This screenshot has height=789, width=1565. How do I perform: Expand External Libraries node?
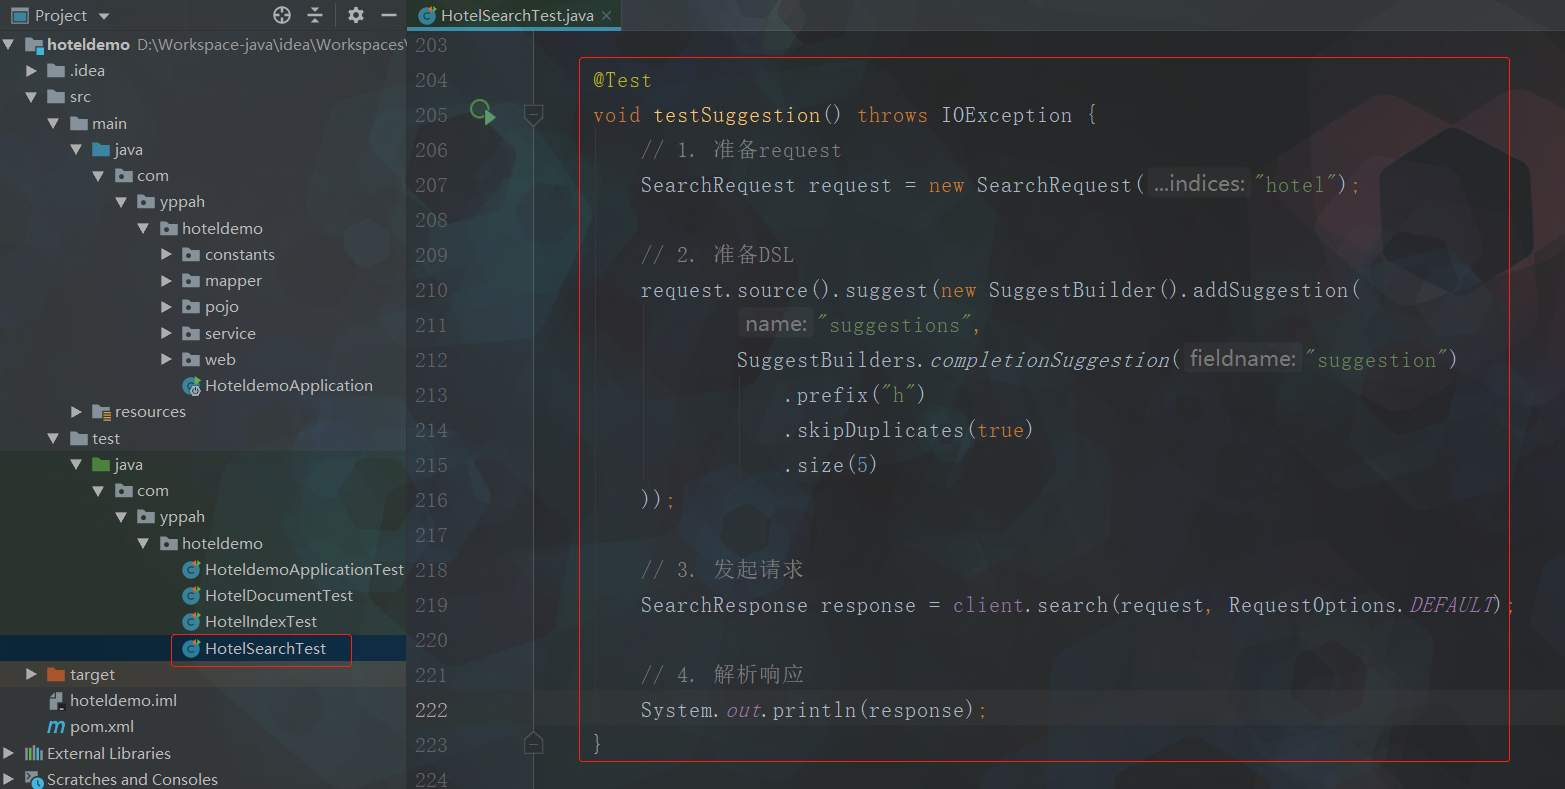tap(9, 754)
